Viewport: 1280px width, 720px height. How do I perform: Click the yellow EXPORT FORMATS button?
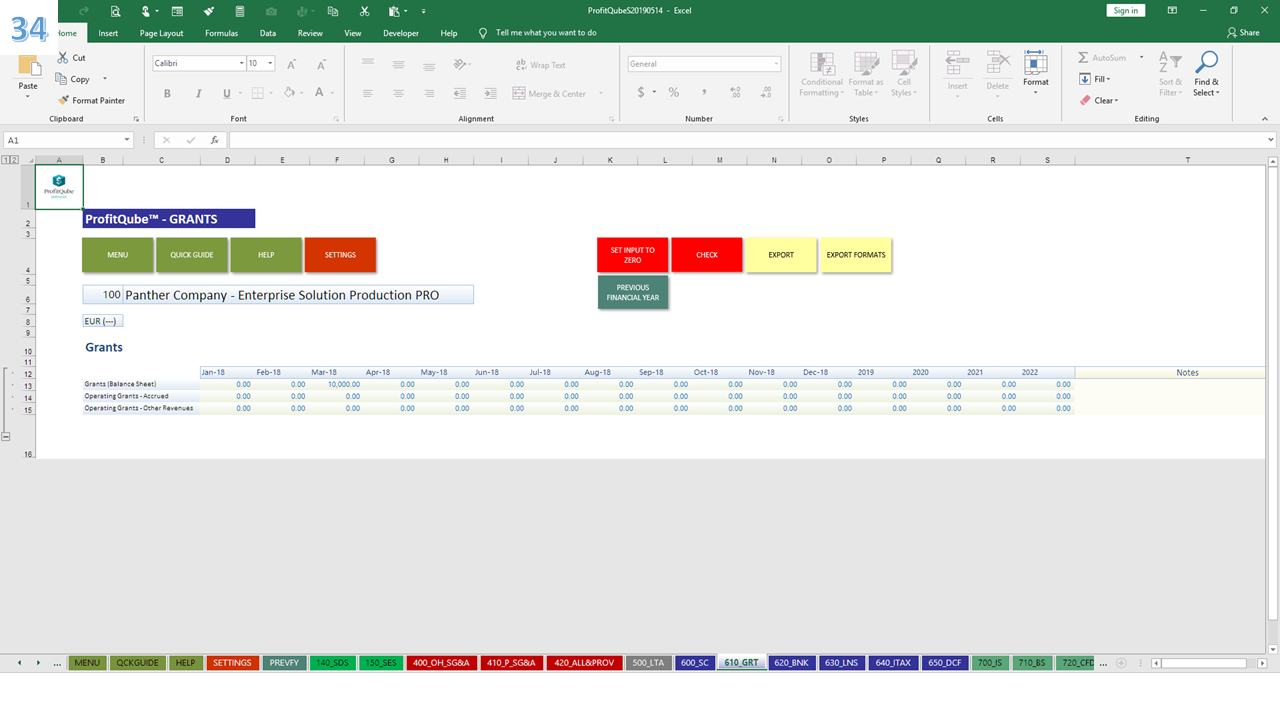point(855,254)
